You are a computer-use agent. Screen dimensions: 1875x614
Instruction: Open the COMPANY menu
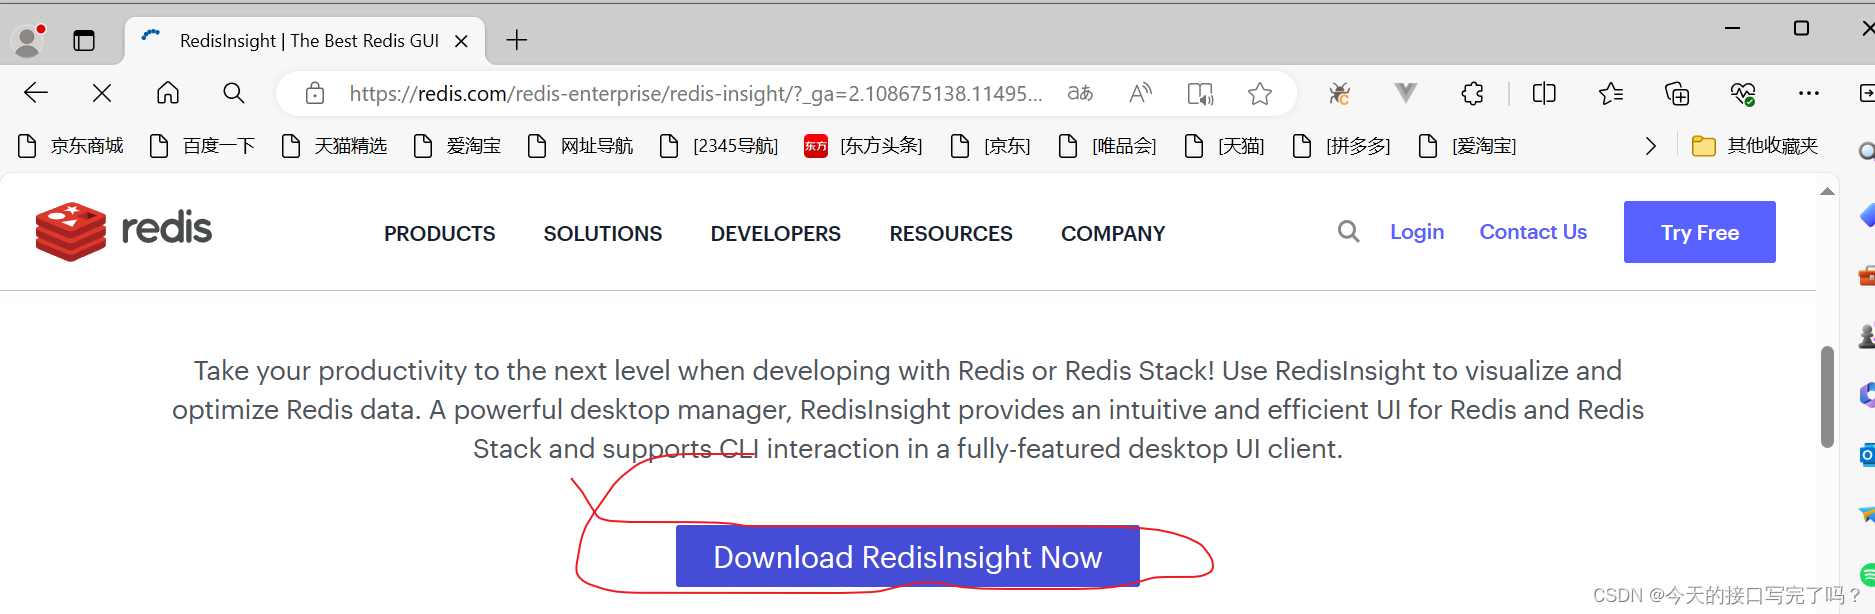(1113, 233)
